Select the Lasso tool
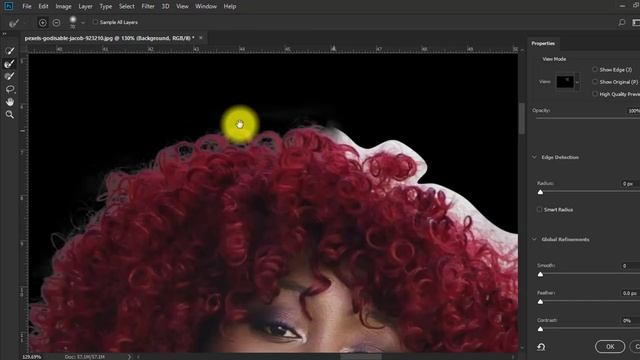This screenshot has height=360, width=640. [x=9, y=89]
